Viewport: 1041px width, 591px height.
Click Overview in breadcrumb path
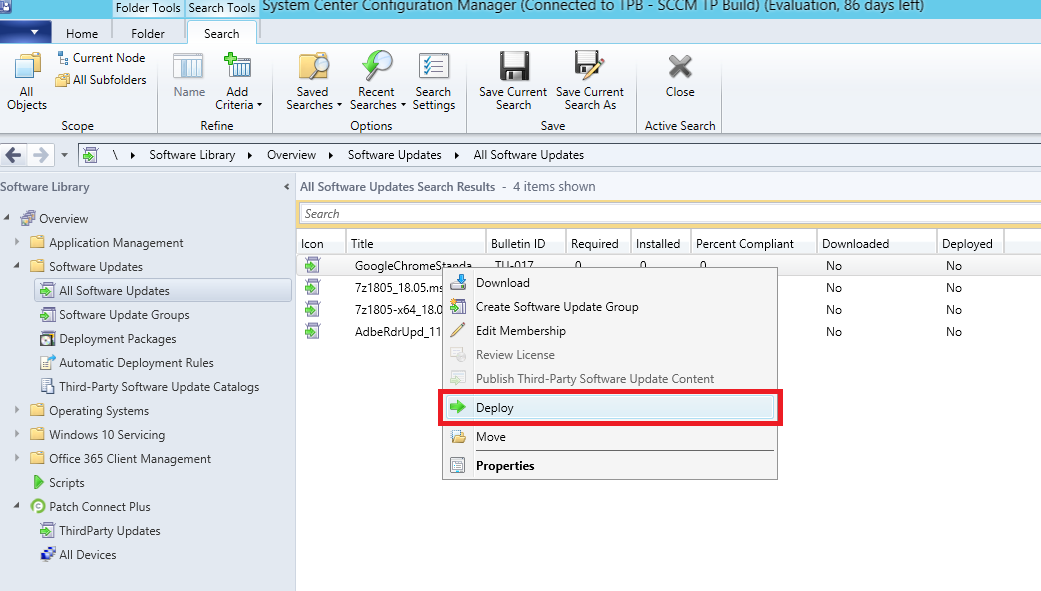[x=291, y=155]
